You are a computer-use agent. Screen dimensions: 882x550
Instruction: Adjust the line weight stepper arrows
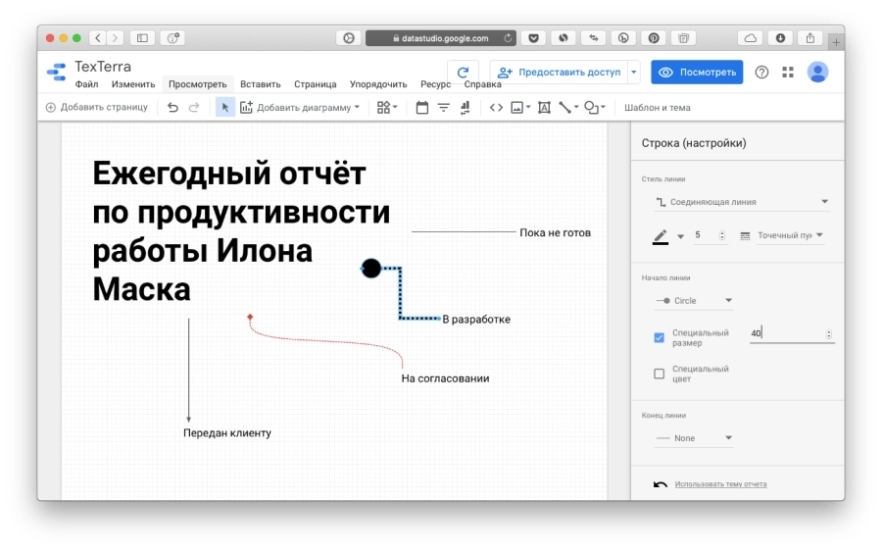722,236
